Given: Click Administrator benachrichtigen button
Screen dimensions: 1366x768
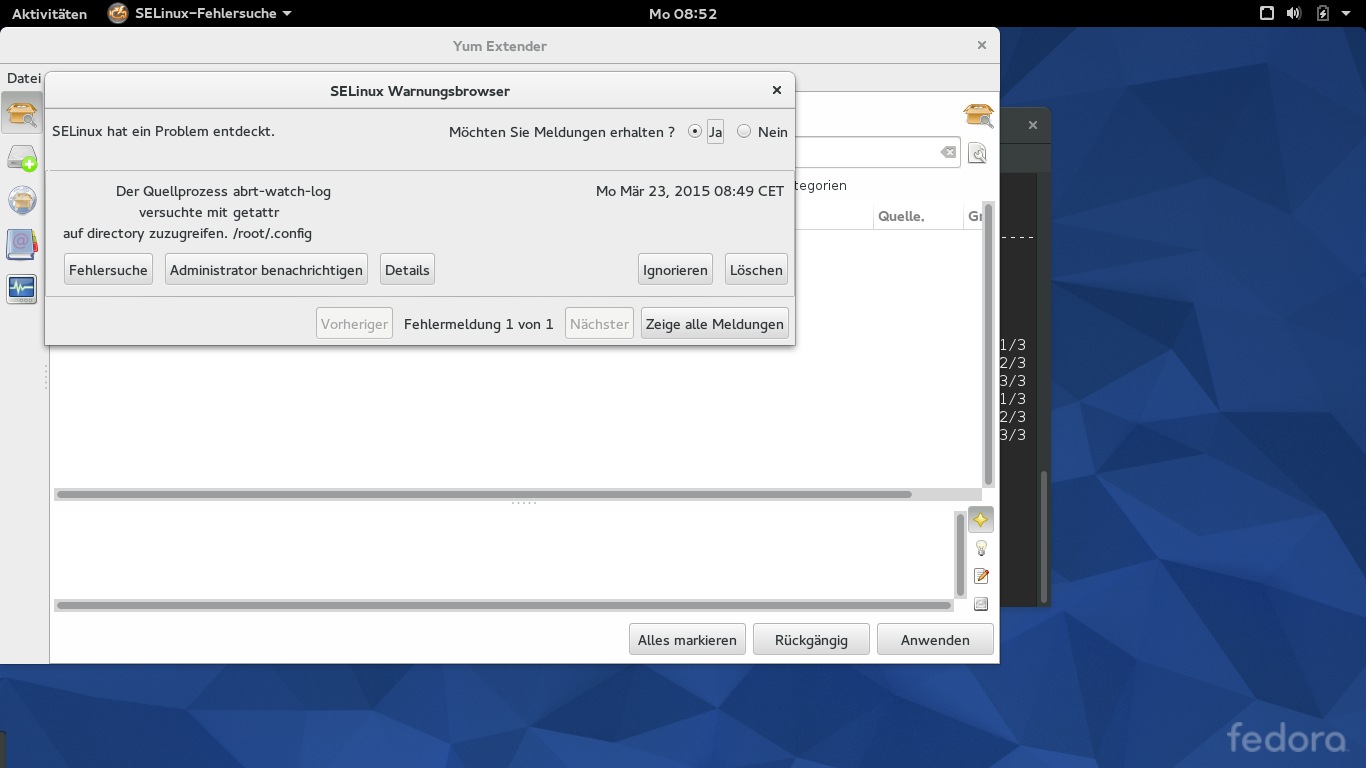Looking at the screenshot, I should 266,270.
